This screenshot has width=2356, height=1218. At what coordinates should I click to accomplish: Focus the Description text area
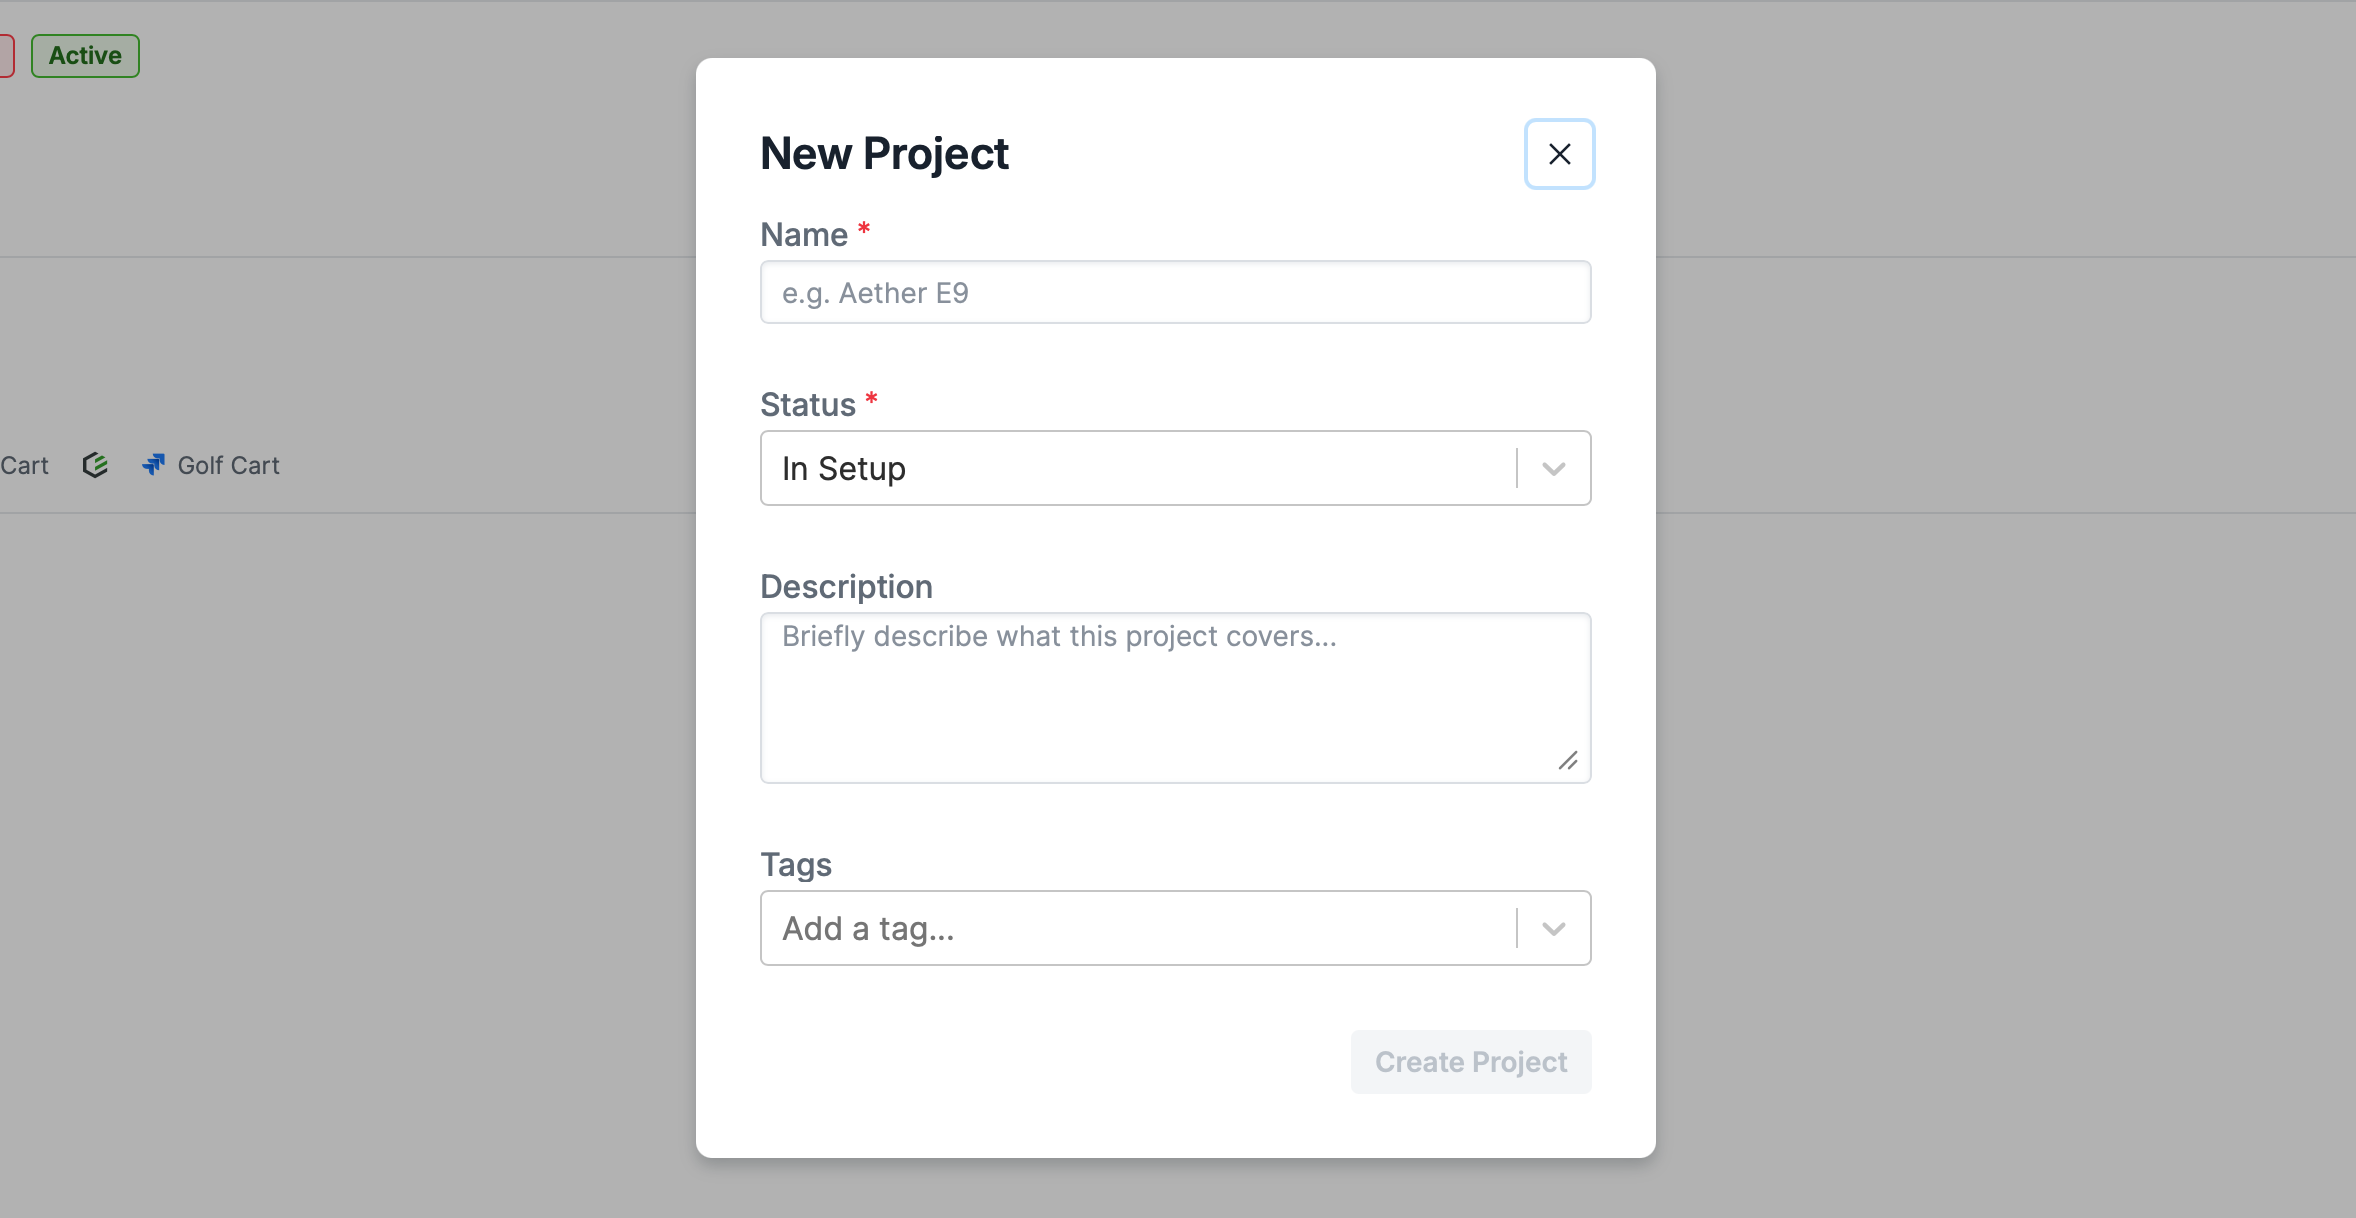tap(1175, 698)
